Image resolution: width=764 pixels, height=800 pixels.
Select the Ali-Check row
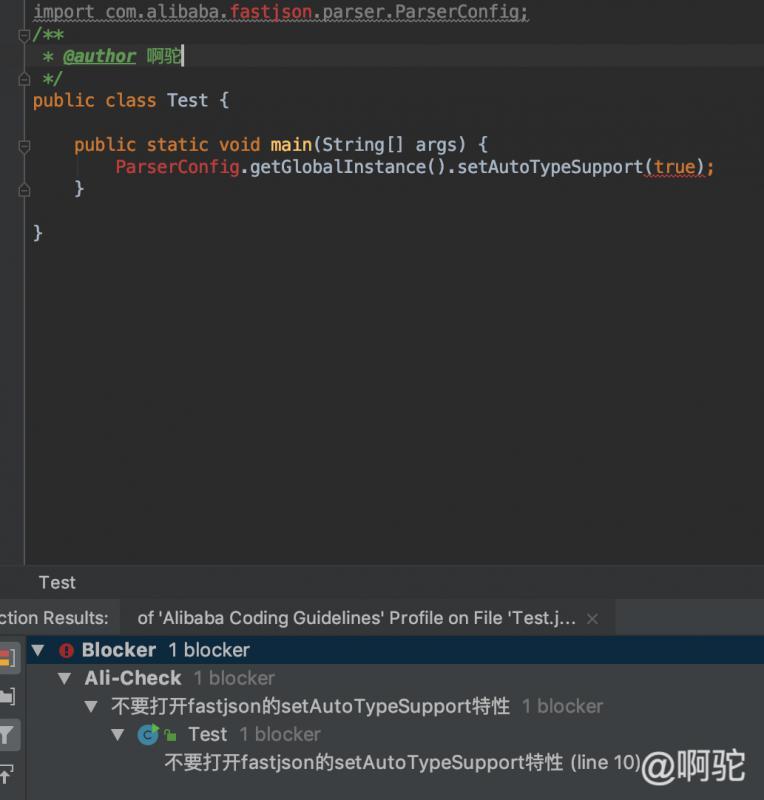coord(395,678)
